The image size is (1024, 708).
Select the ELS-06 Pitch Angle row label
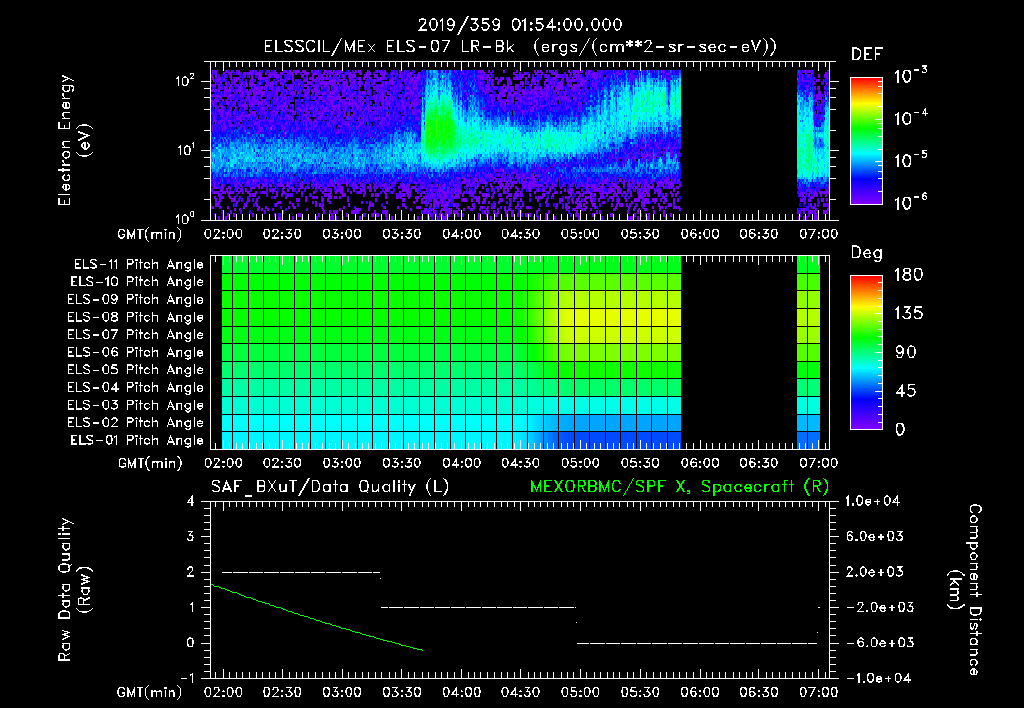[x=136, y=352]
